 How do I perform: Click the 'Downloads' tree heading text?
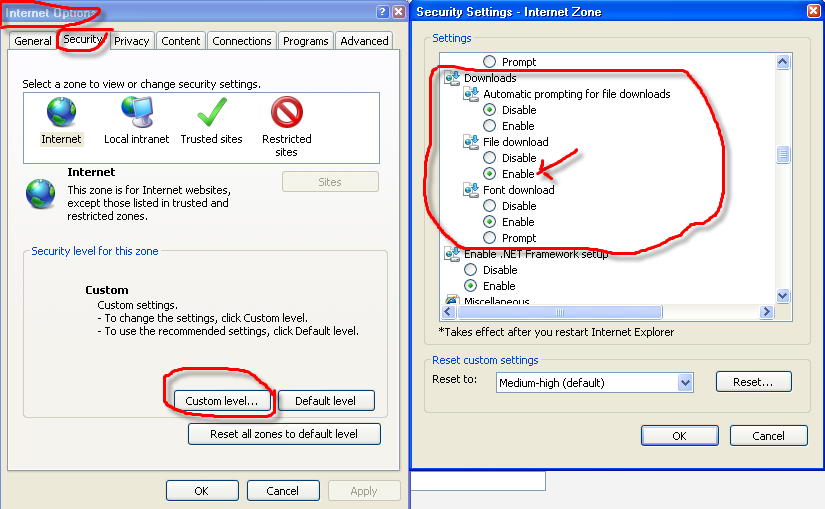(490, 78)
